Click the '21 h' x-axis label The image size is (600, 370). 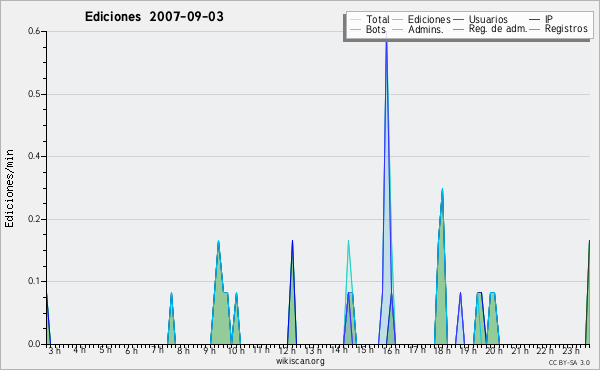[x=520, y=351]
